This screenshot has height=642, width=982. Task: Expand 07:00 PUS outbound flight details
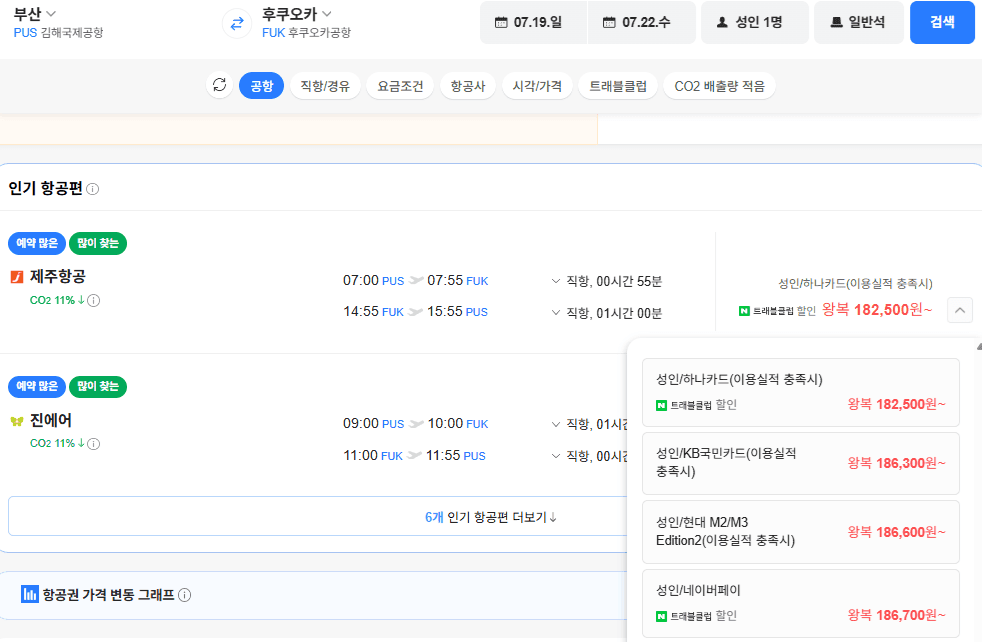click(x=556, y=281)
